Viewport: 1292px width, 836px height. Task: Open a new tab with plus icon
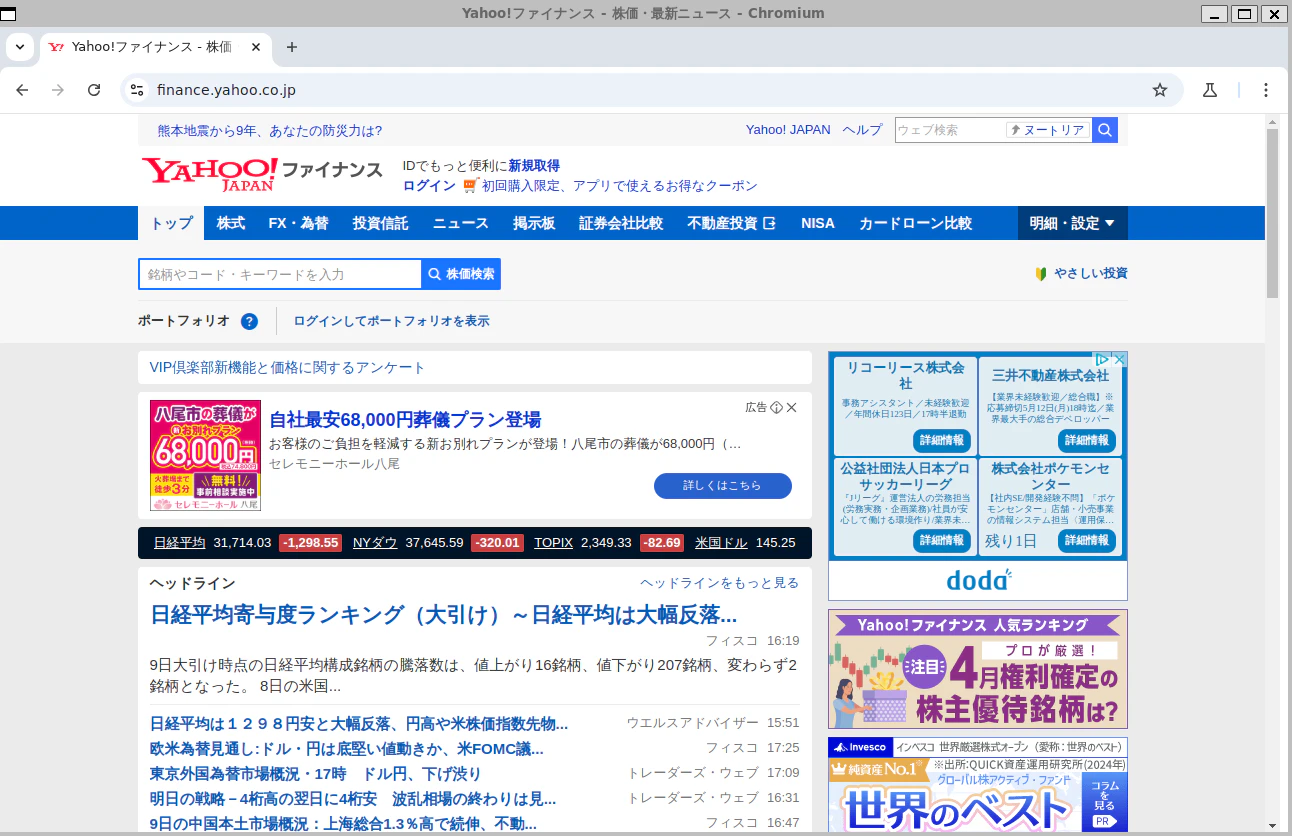[292, 47]
